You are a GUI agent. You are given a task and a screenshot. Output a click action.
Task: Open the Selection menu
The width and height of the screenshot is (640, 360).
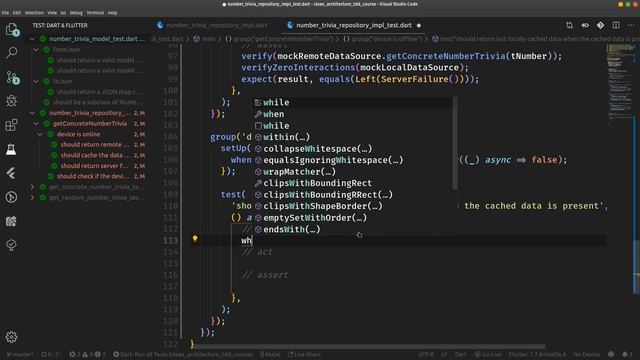pyautogui.click(x=34, y=13)
